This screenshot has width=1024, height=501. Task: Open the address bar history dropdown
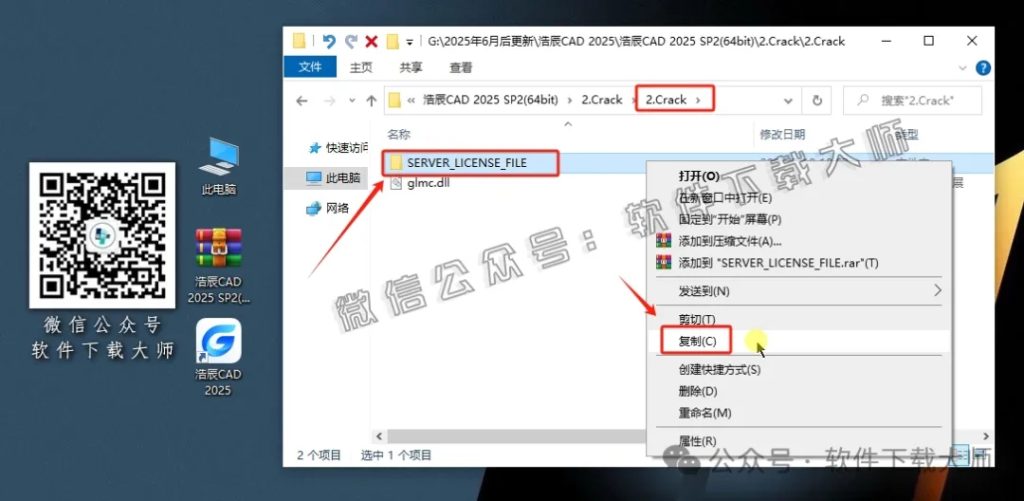click(788, 101)
